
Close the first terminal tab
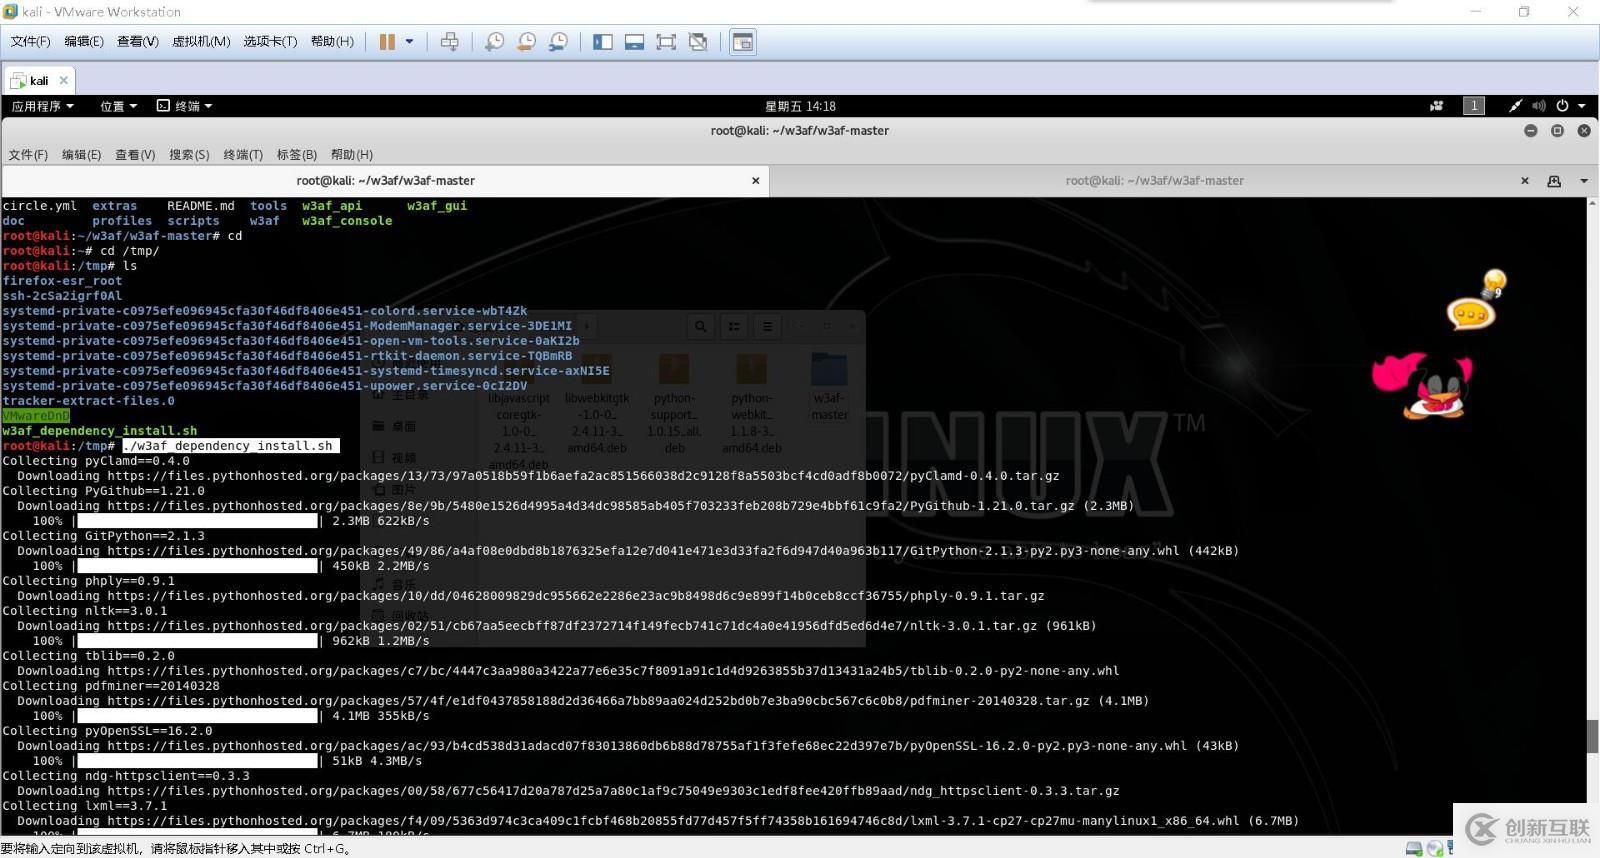(x=756, y=181)
